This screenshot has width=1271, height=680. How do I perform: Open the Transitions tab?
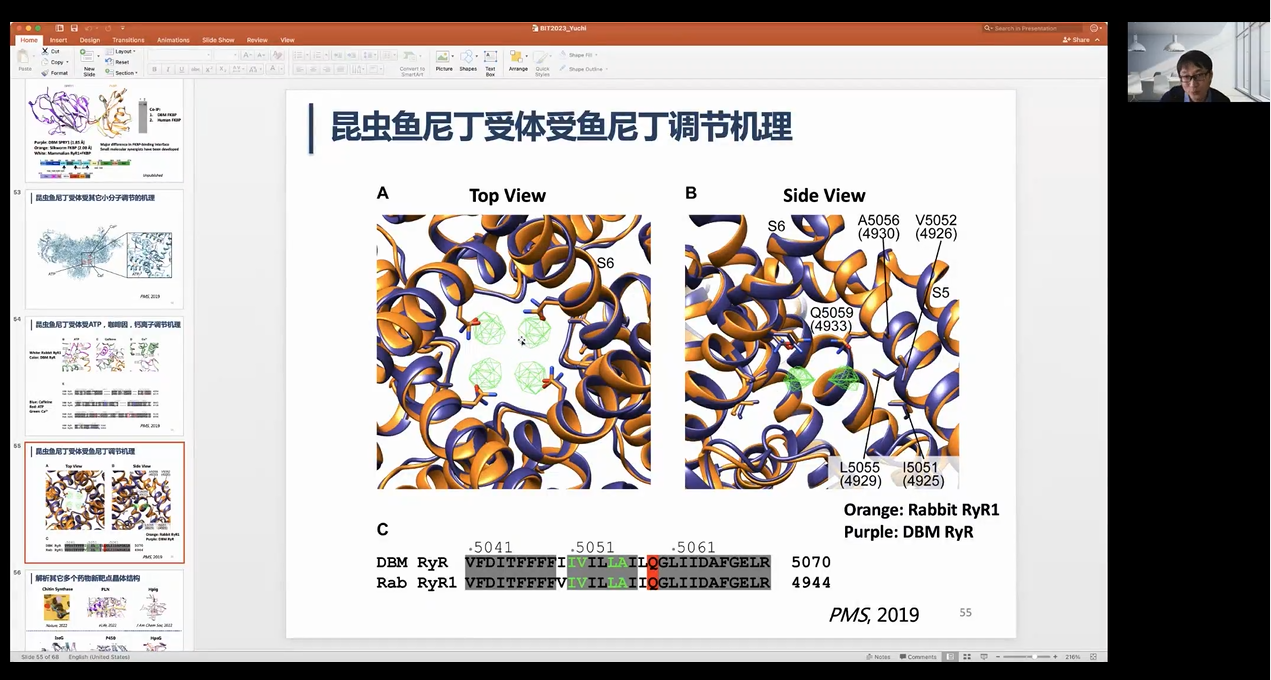coord(128,40)
